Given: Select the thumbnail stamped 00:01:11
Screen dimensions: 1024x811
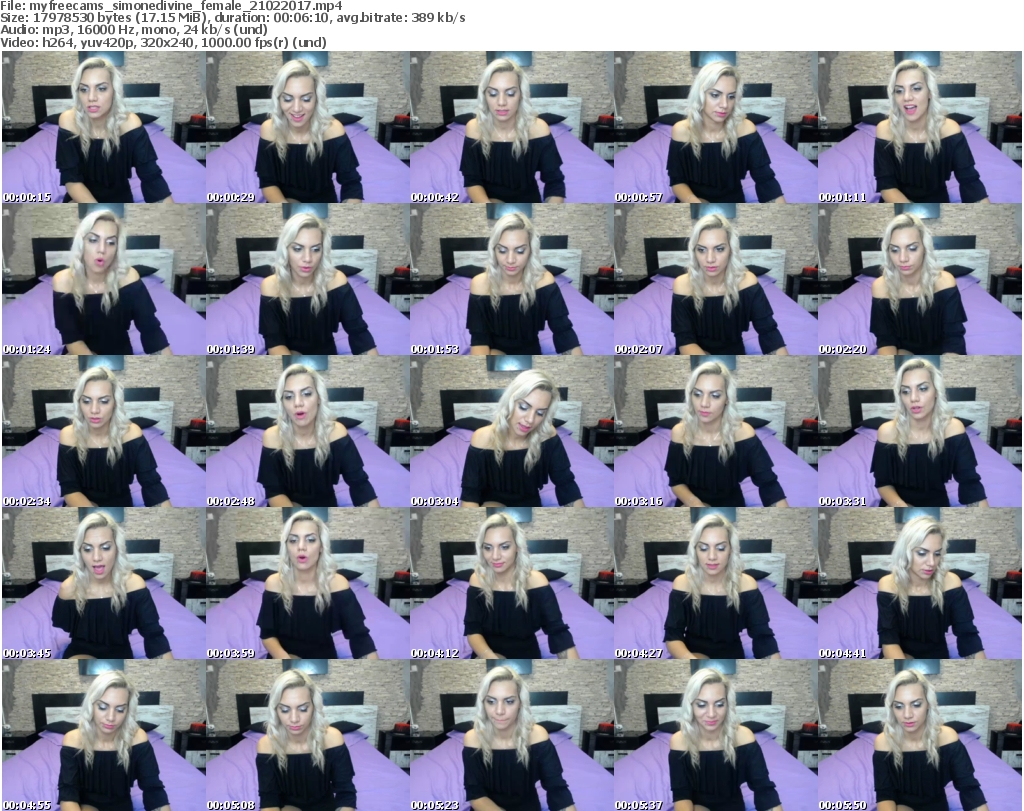Looking at the screenshot, I should [x=920, y=127].
